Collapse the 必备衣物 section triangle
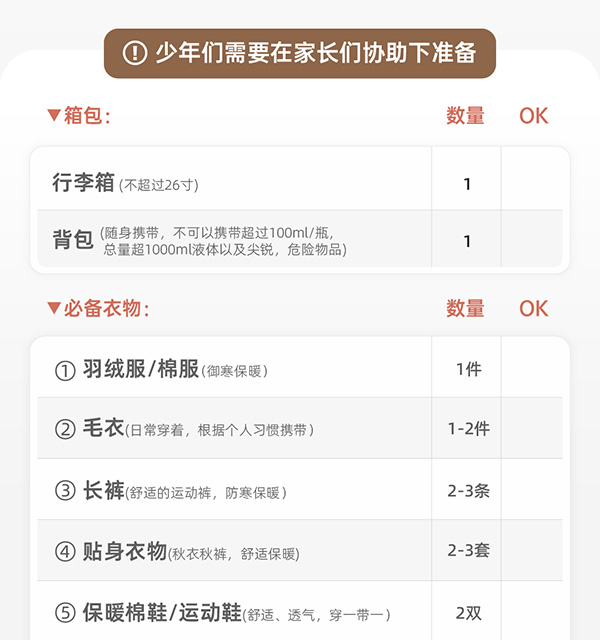The image size is (600, 640). tap(54, 309)
